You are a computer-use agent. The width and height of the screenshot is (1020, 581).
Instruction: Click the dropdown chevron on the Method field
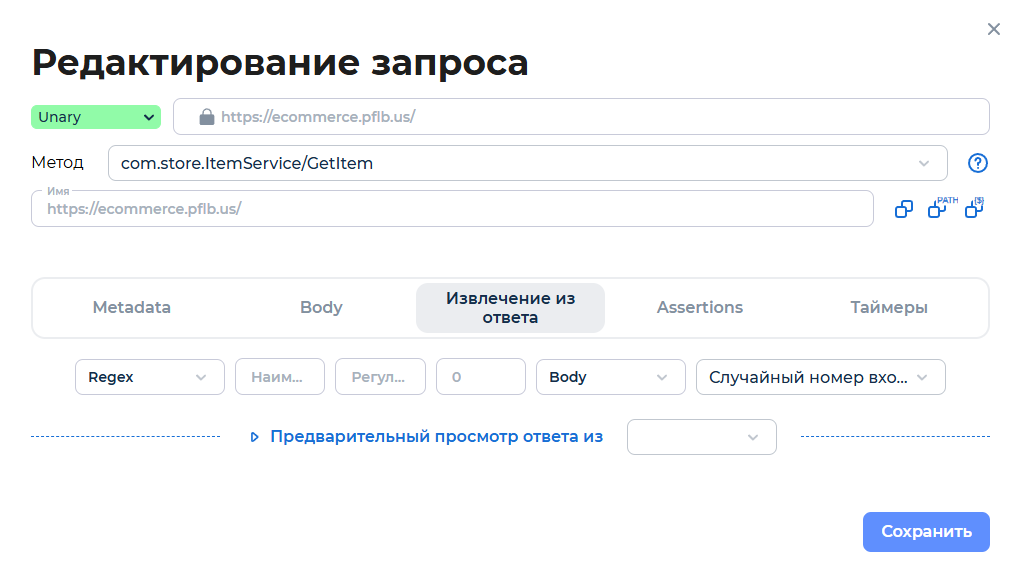[924, 162]
